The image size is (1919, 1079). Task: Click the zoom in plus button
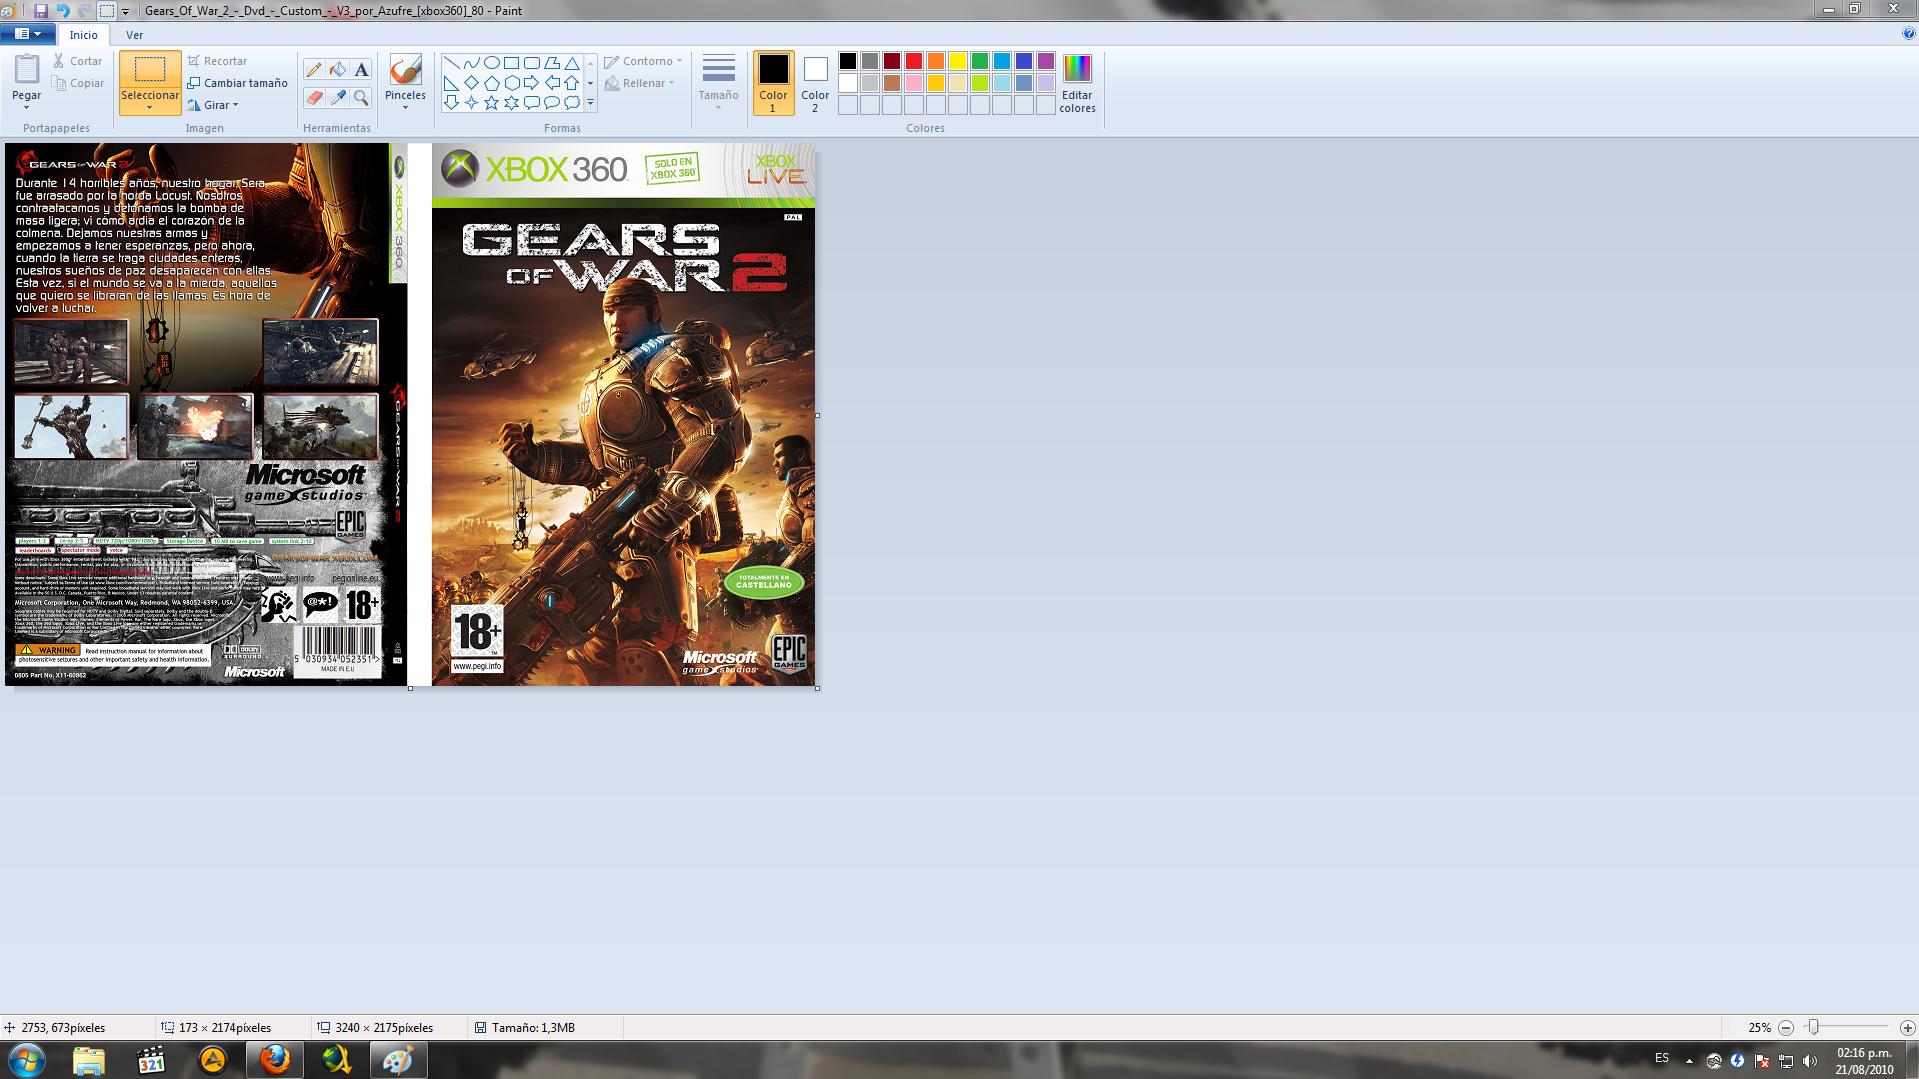[1907, 1027]
